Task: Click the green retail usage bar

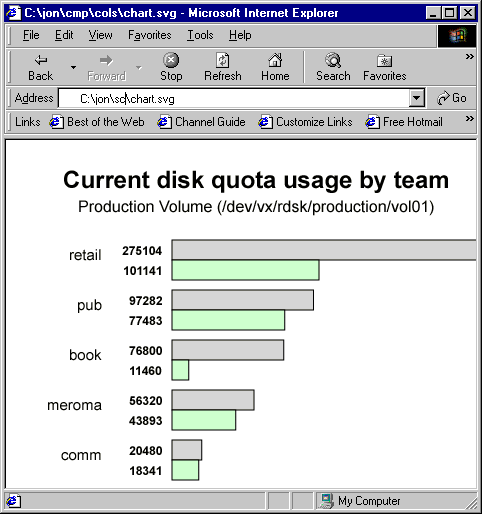Action: 245,270
